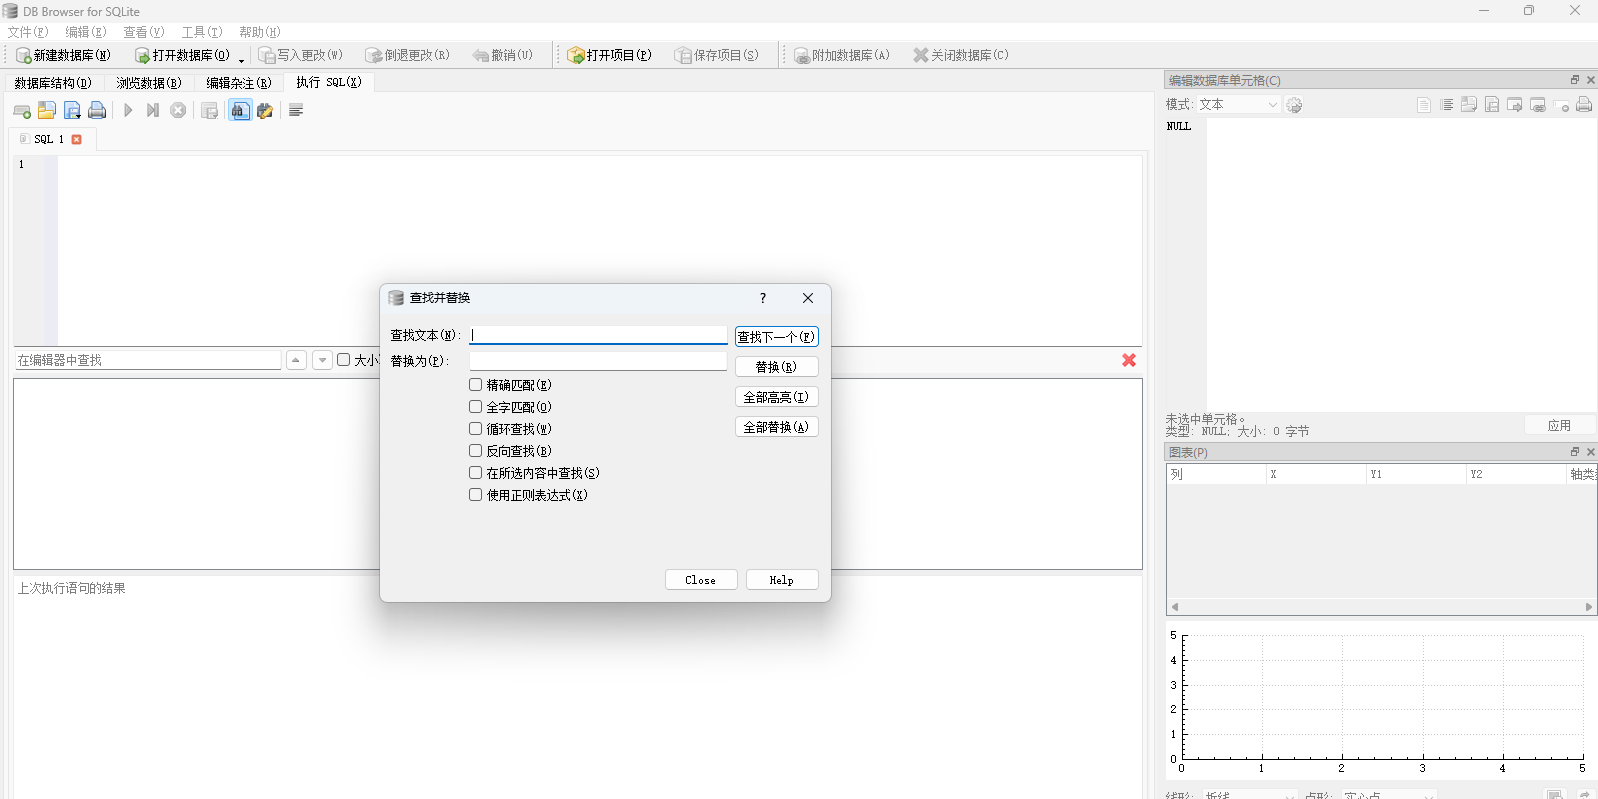Click the 查找文本 input field
Viewport: 1598px width, 799px height.
[598, 335]
